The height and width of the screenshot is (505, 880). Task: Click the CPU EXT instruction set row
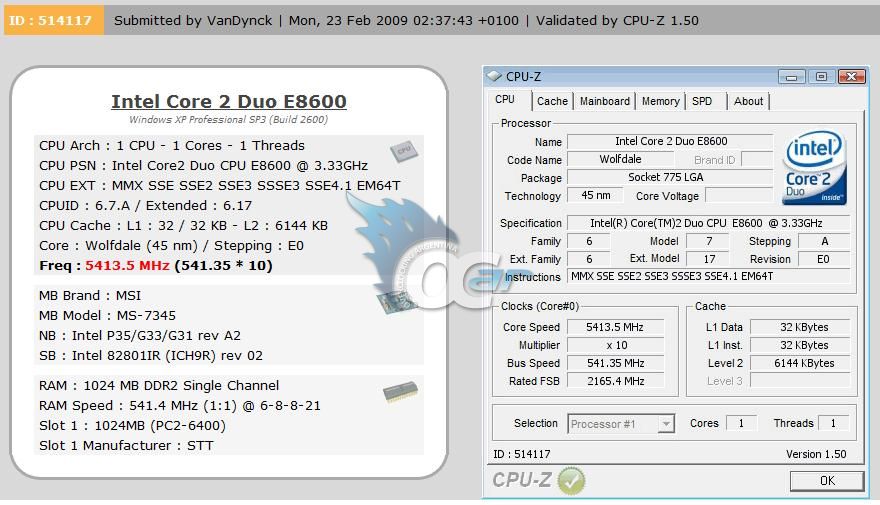click(x=219, y=185)
